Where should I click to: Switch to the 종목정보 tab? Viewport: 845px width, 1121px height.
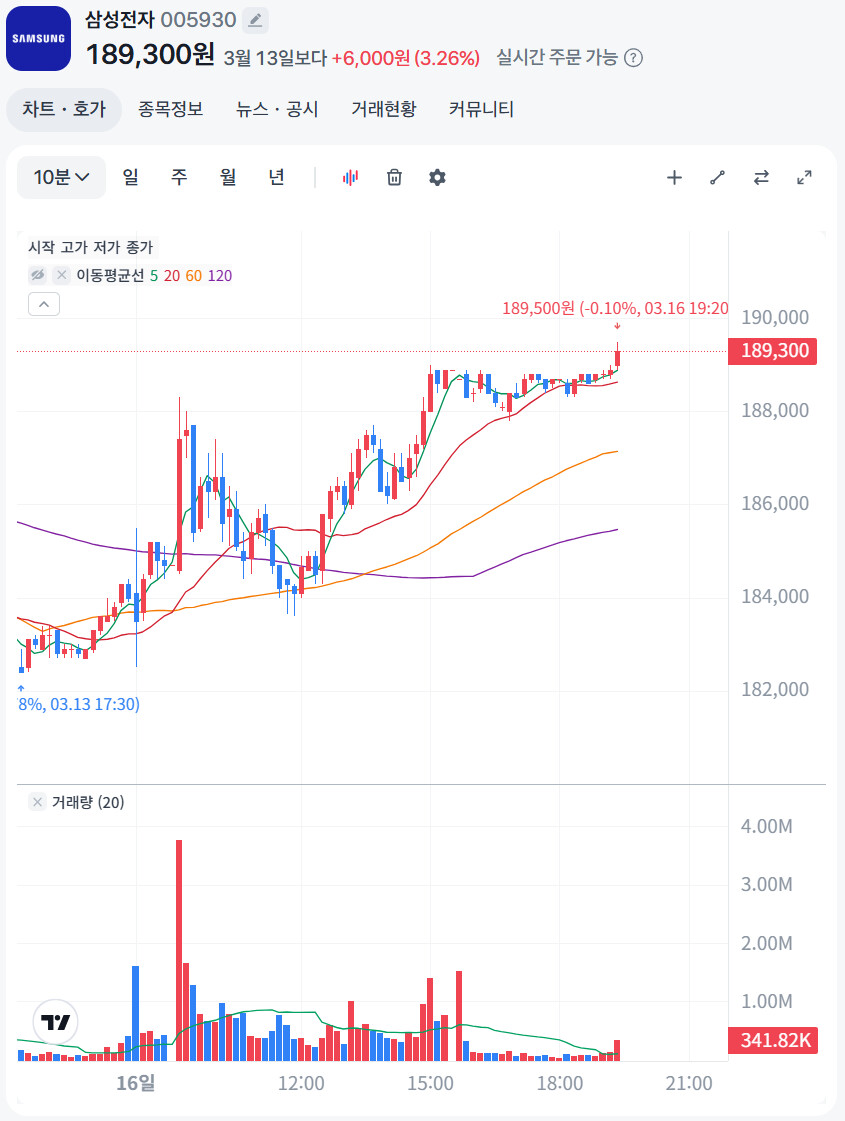tap(170, 109)
